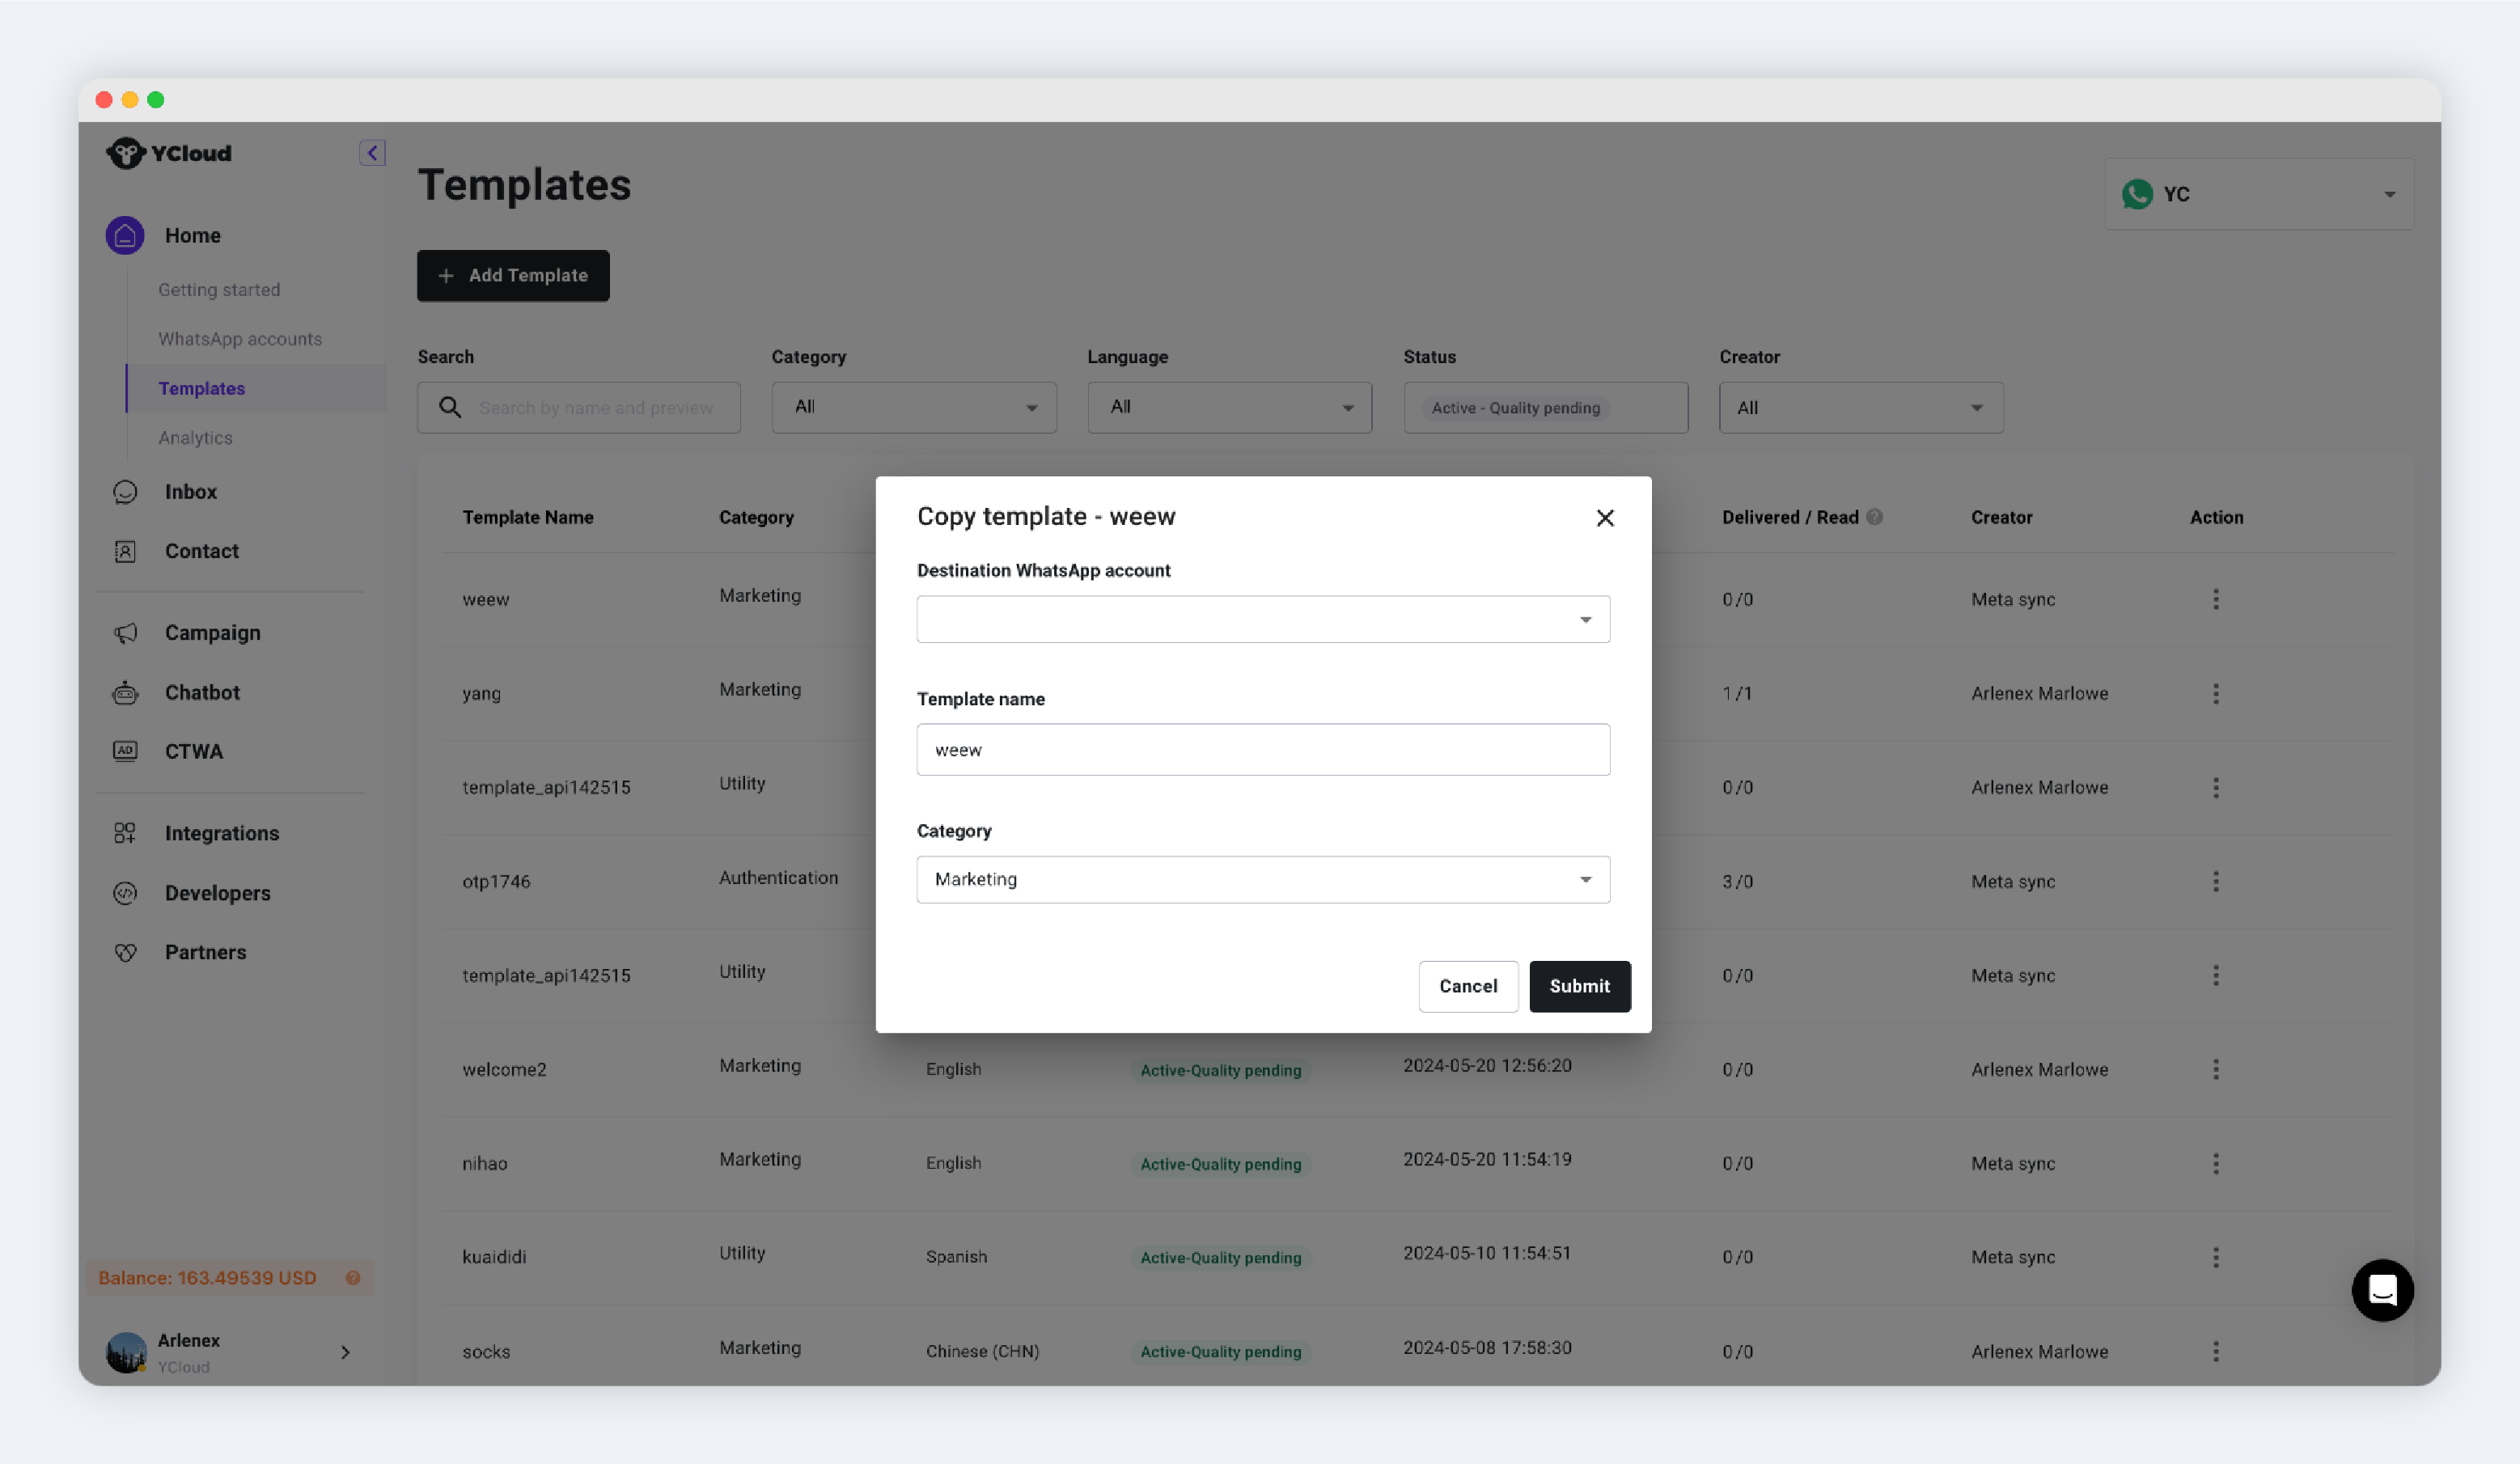
Task: Click the Campaign megaphone icon
Action: [x=125, y=633]
